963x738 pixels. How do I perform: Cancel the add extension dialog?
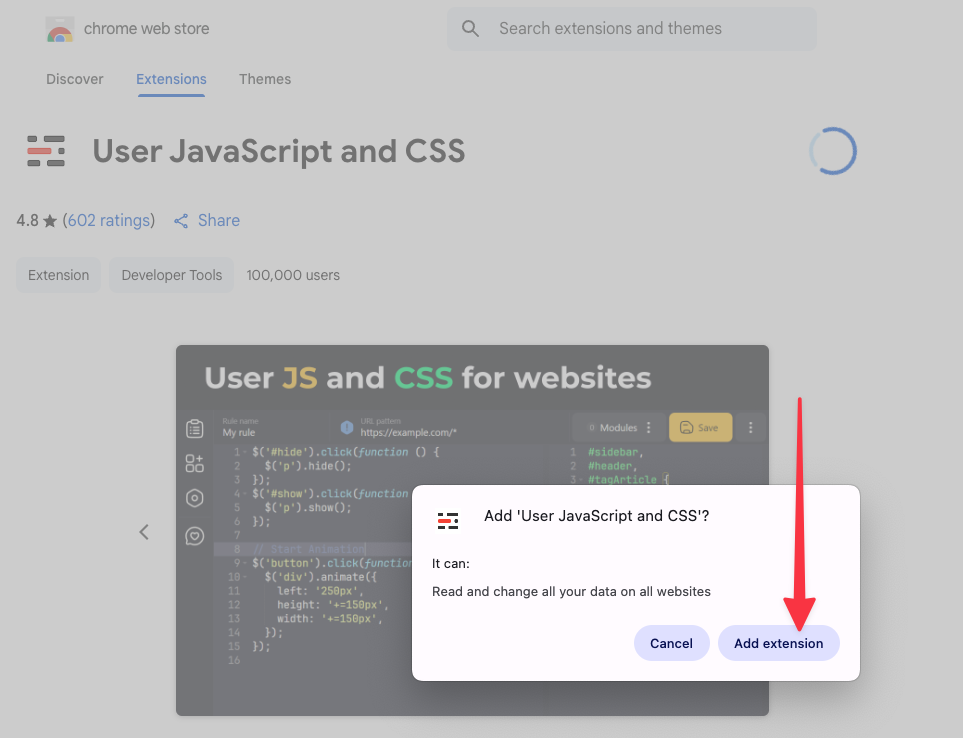click(x=671, y=643)
